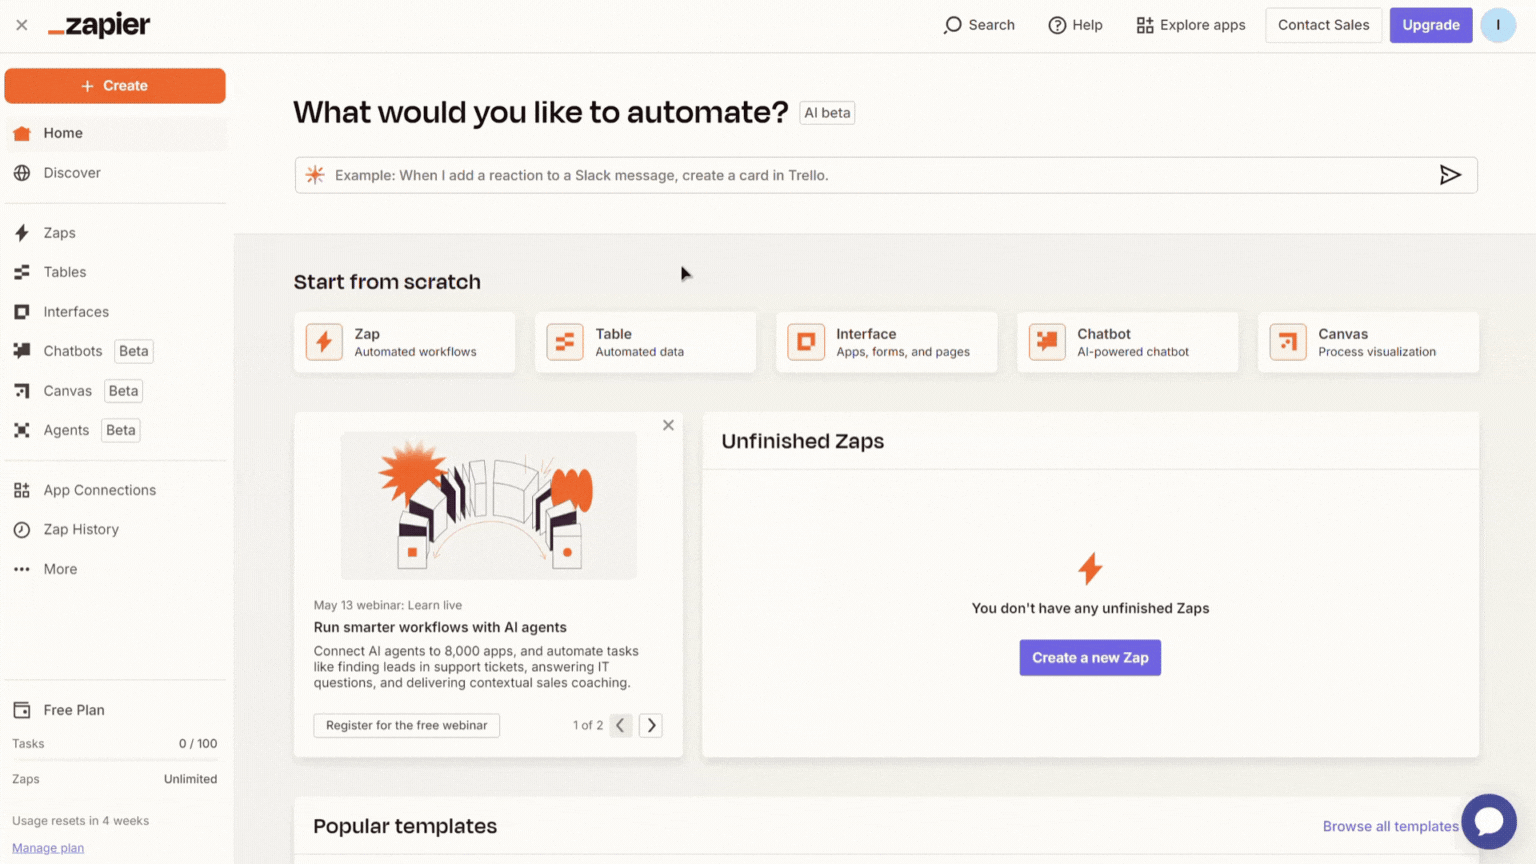Click the Interfaces icon in sidebar
1536x864 pixels.
(22, 312)
